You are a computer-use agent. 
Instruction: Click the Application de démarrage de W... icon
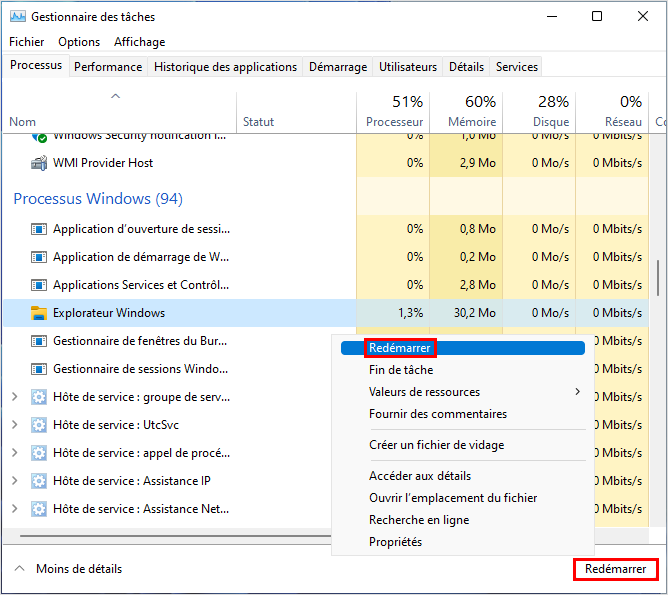coord(39,257)
